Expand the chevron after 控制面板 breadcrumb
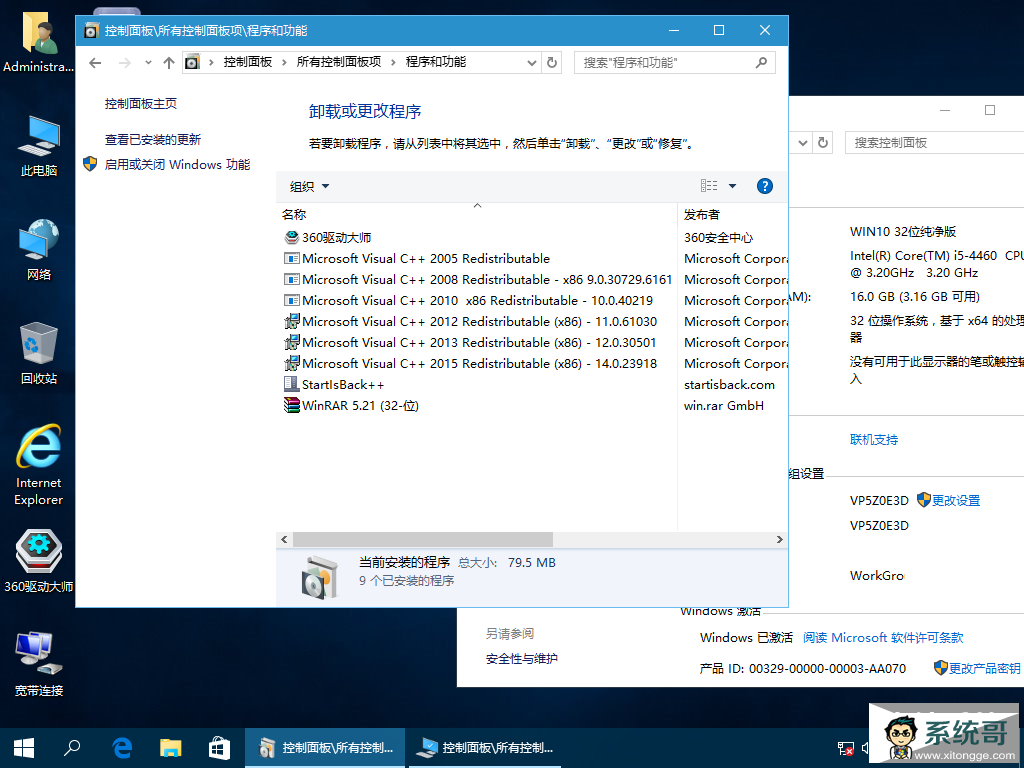Image resolution: width=1024 pixels, height=768 pixels. tap(284, 63)
